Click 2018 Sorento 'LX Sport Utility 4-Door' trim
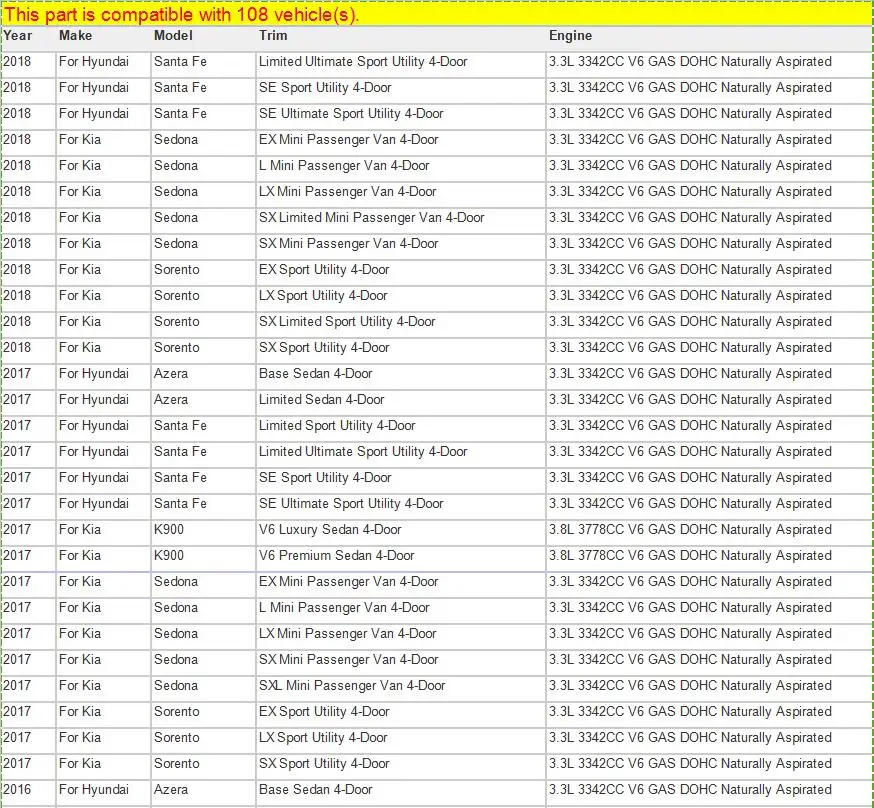This screenshot has width=874, height=808. [323, 296]
